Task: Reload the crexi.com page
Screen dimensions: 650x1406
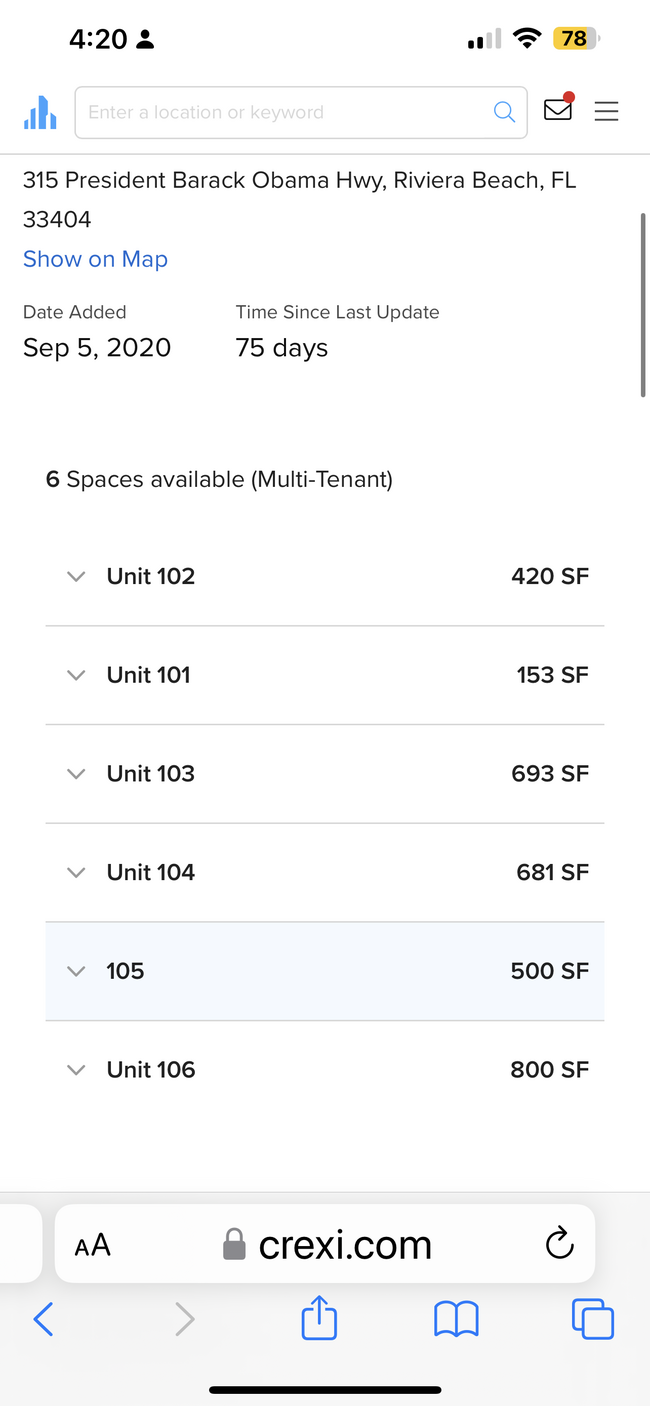Action: [559, 1244]
